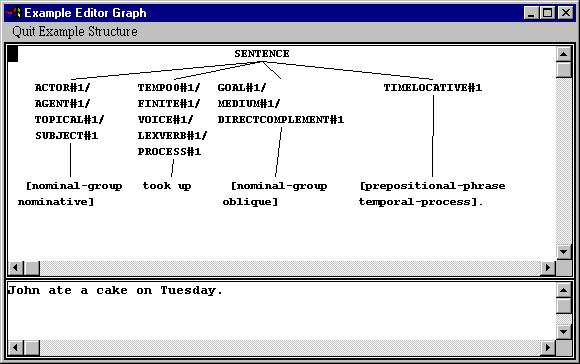Maximize the Example Editor Graph window

548,13
